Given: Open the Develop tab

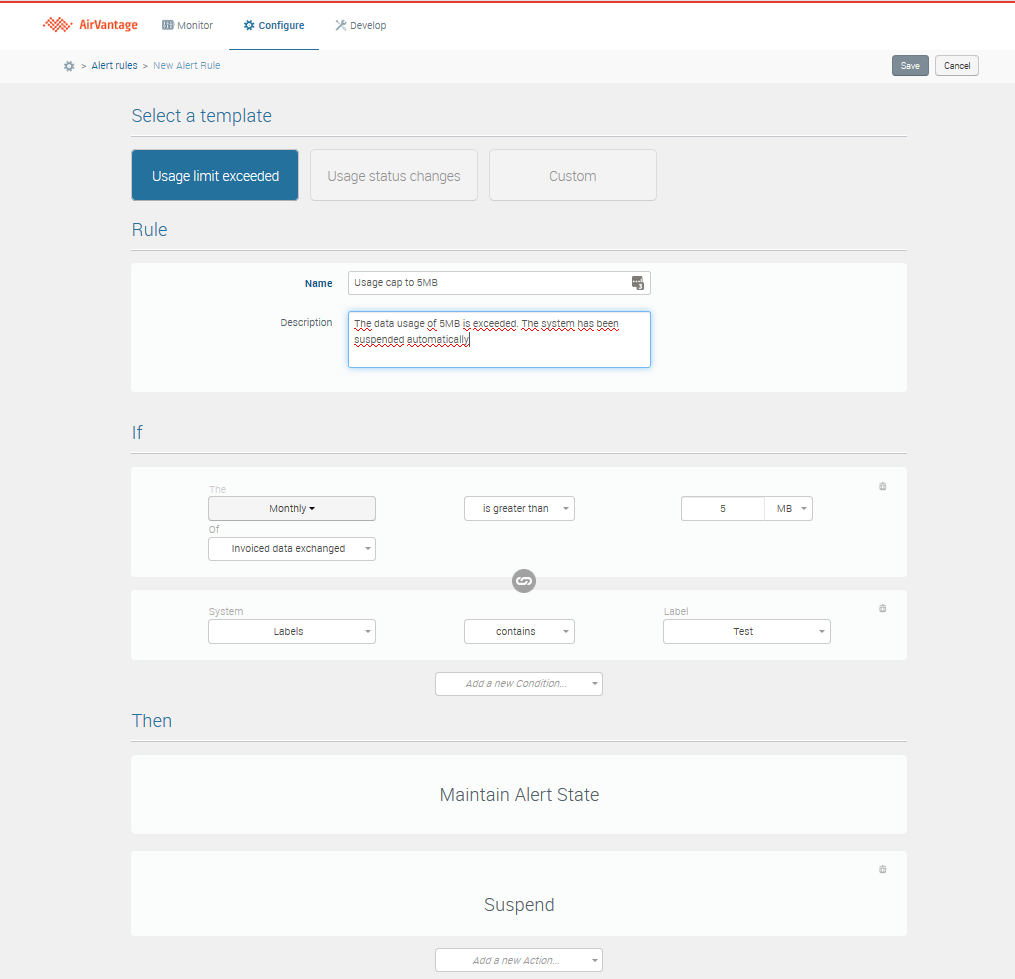Looking at the screenshot, I should point(360,25).
